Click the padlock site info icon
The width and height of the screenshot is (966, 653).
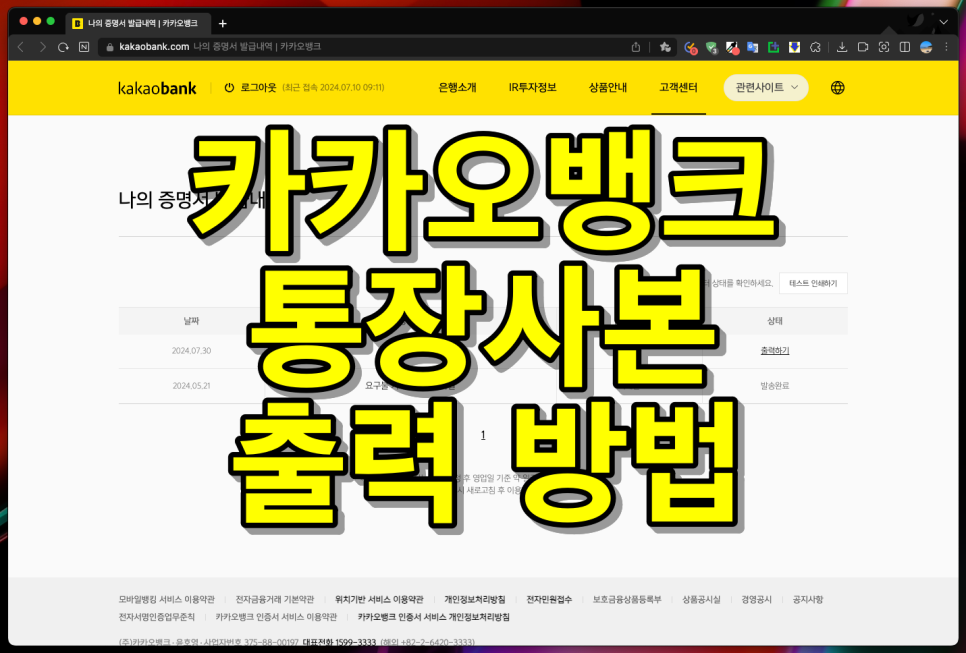pos(110,47)
